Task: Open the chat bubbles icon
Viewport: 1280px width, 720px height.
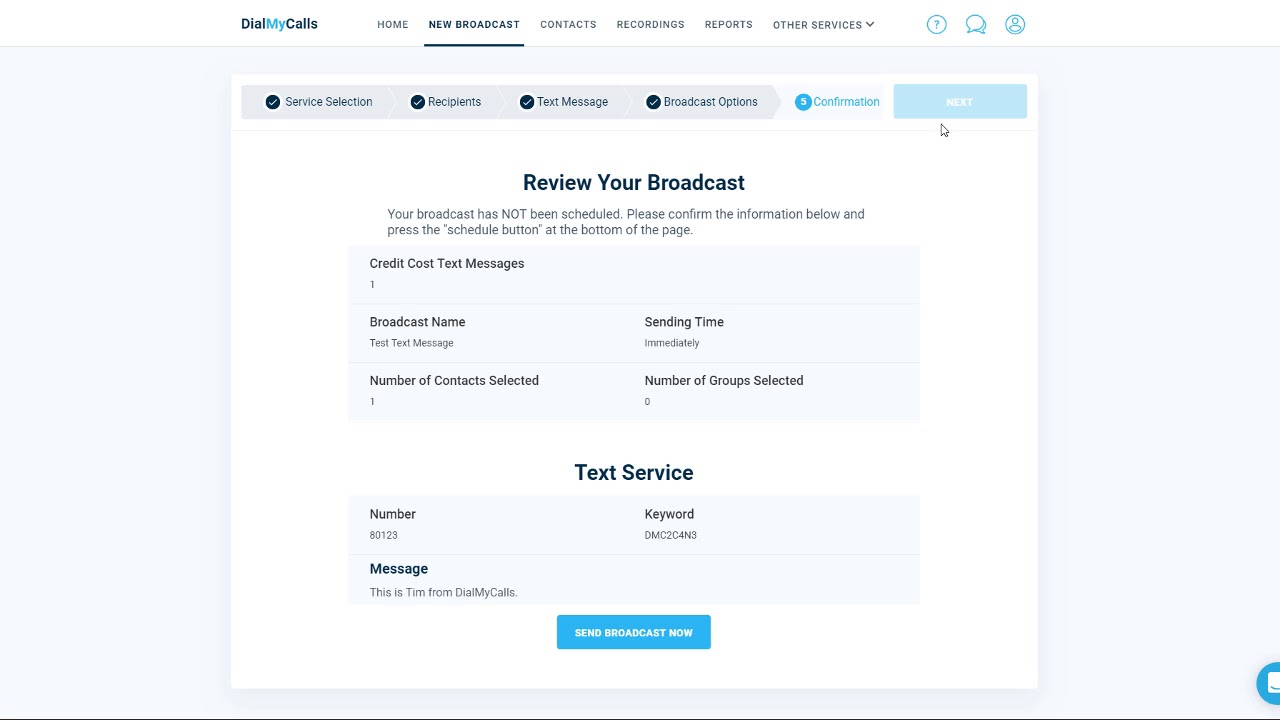Action: pos(976,25)
